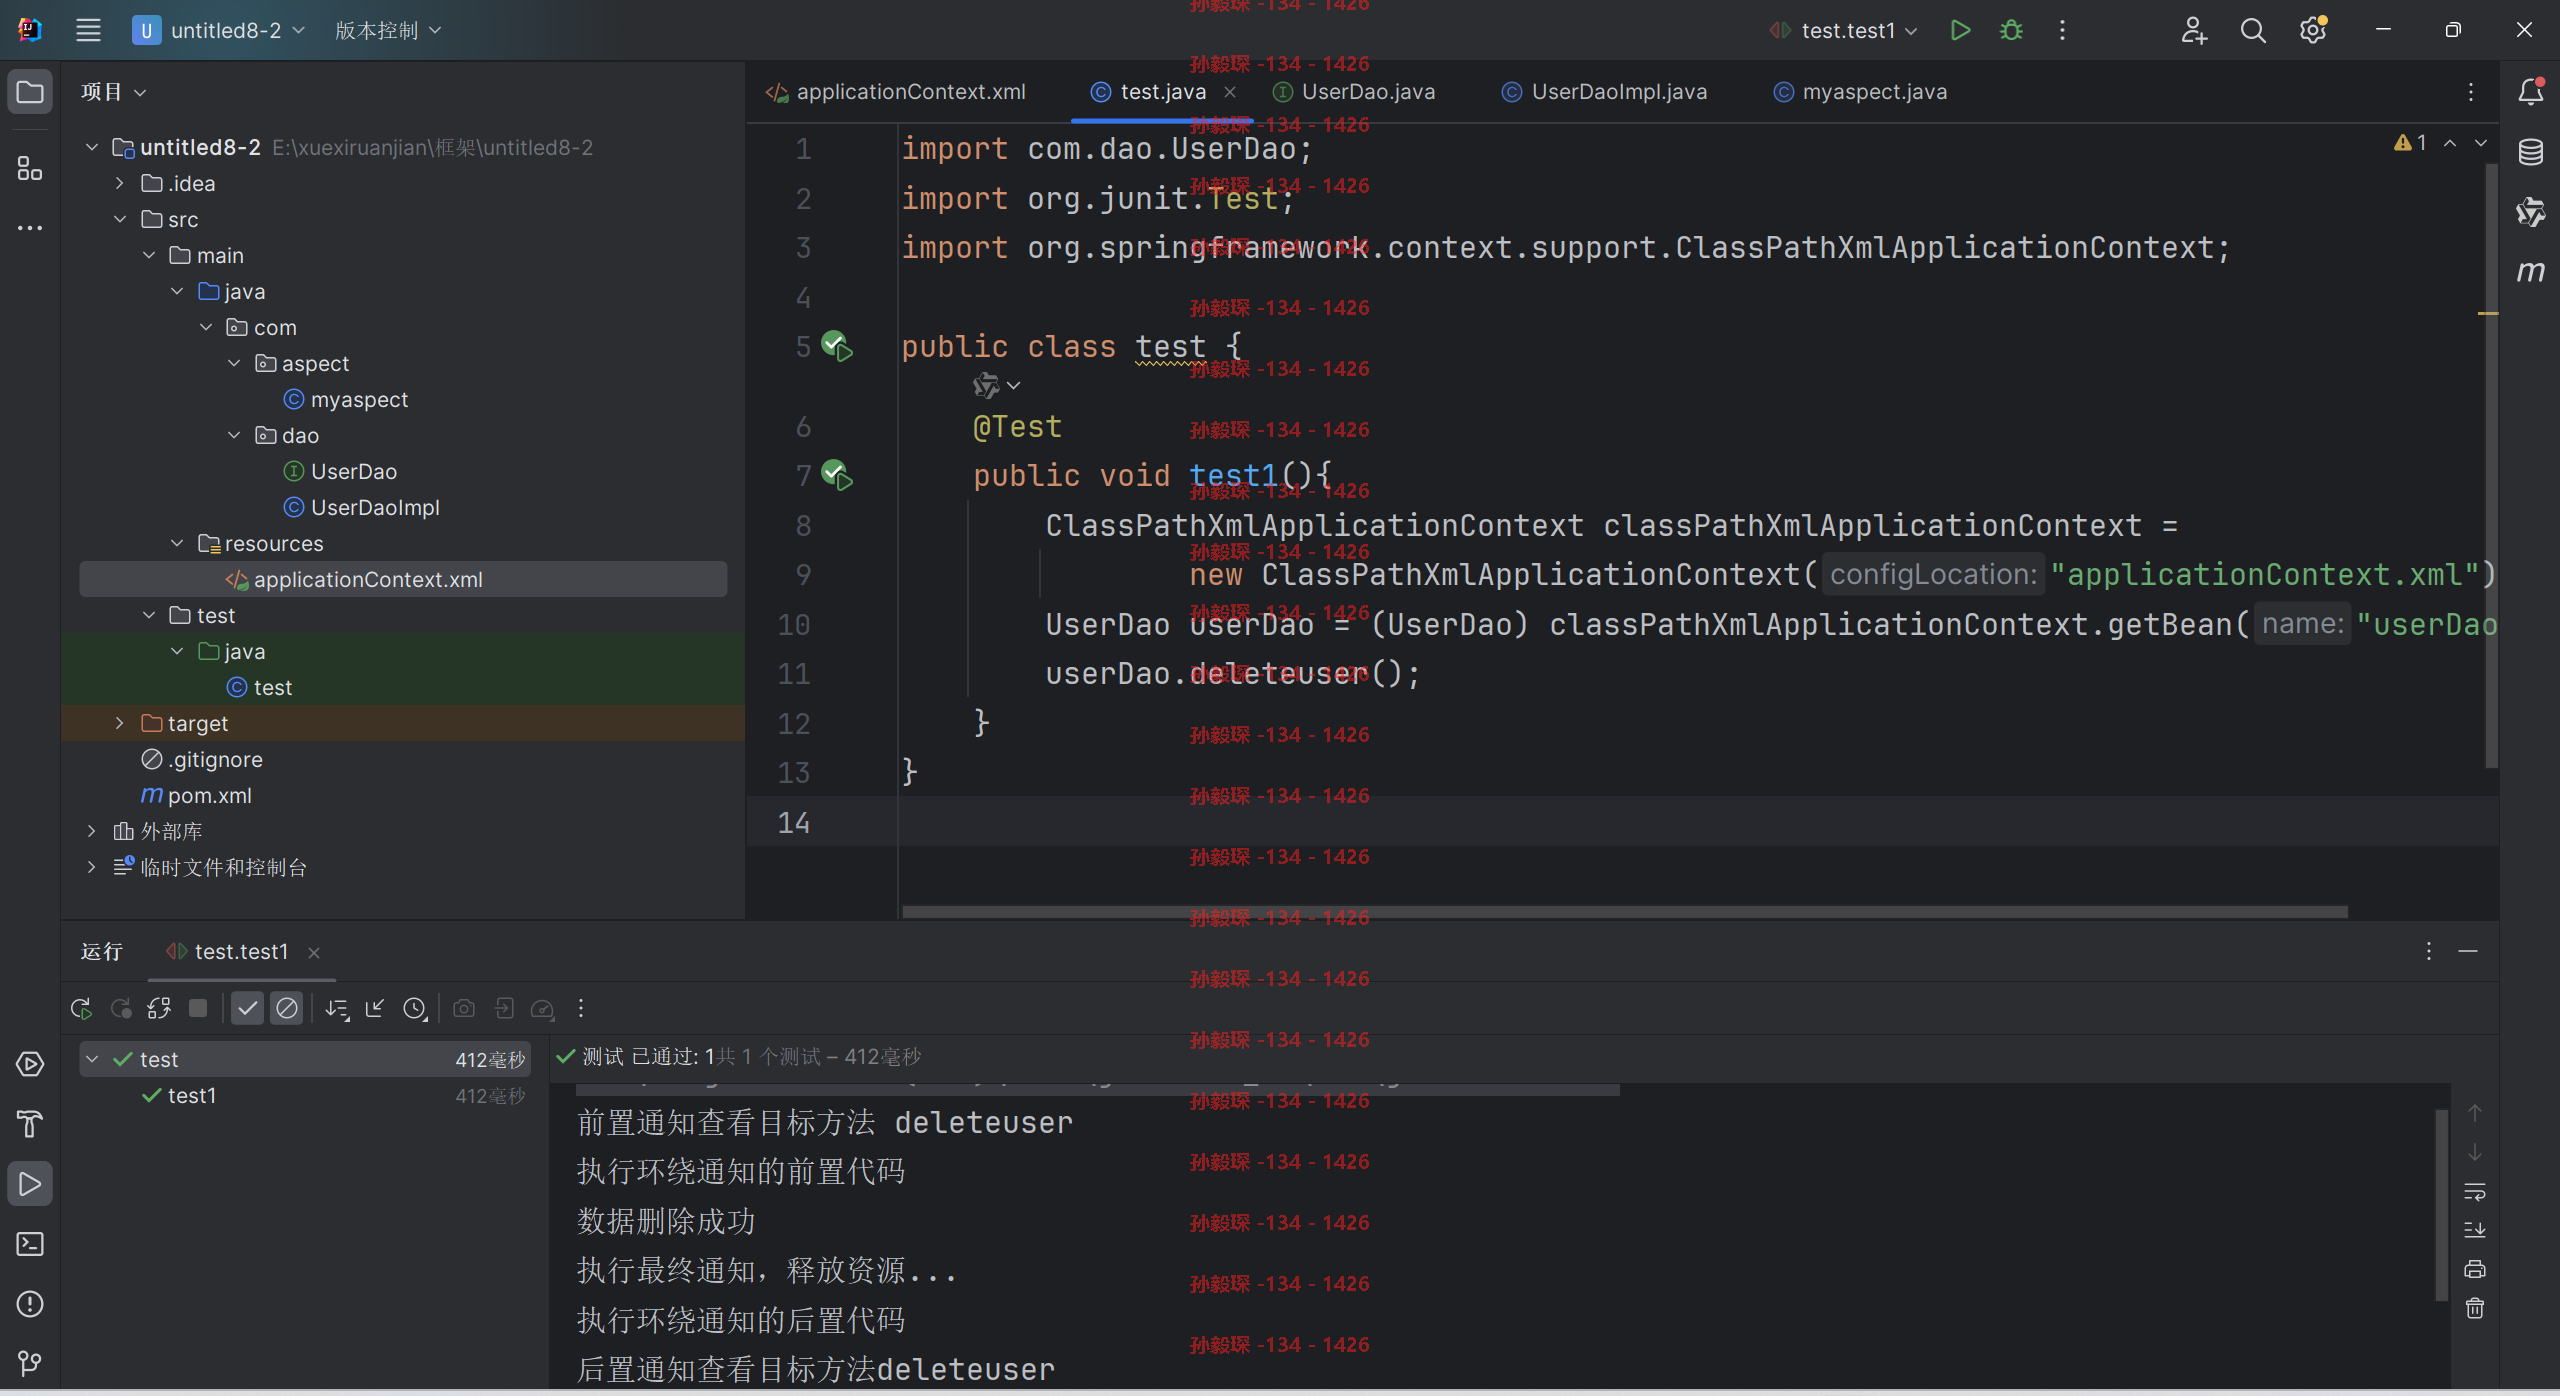Switch to UserDaoImpl.java tab
2560x1396 pixels.
coord(1604,92)
